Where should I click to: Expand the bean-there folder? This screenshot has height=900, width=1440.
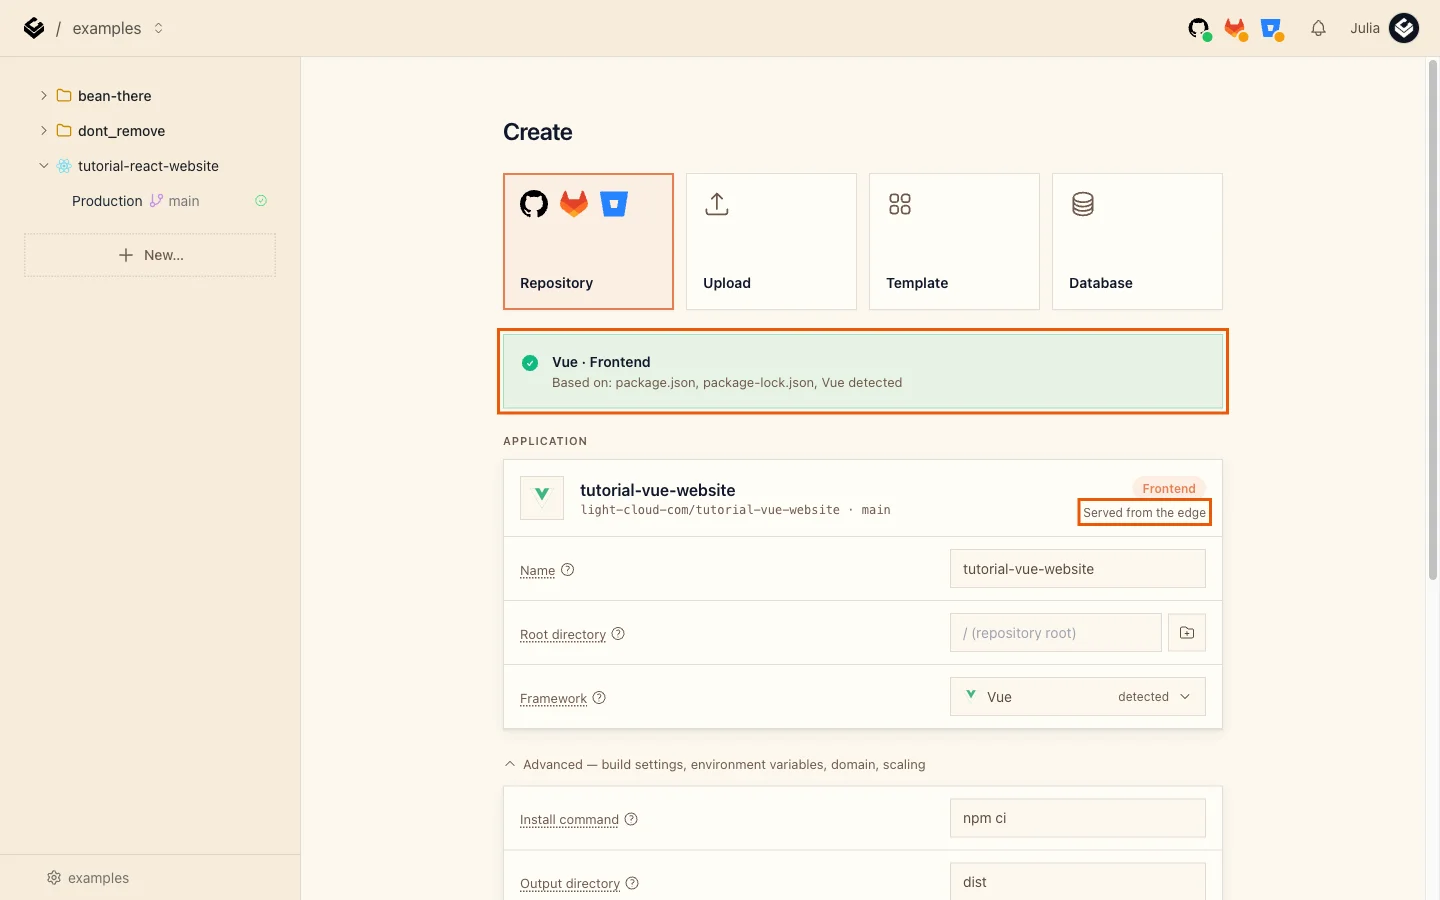43,96
